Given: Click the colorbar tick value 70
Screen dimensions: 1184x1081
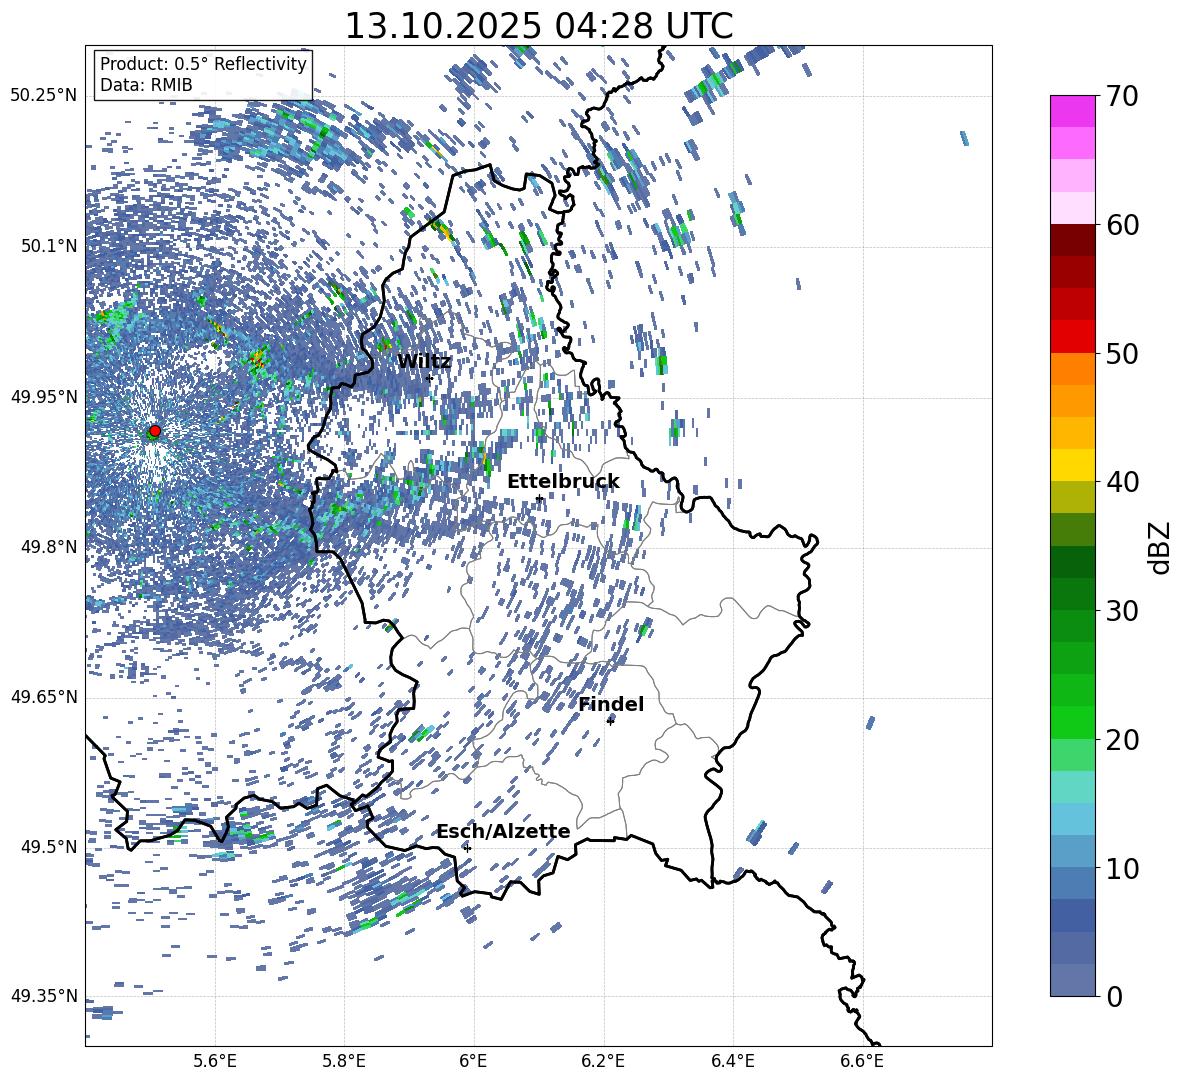Looking at the screenshot, I should [x=1123, y=96].
